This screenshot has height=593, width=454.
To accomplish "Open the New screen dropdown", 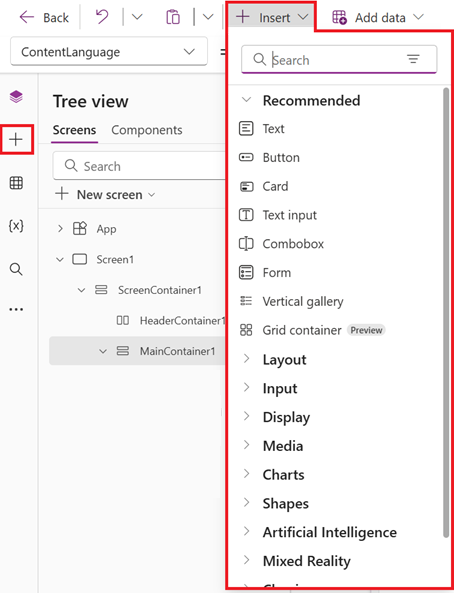I will pyautogui.click(x=151, y=195).
